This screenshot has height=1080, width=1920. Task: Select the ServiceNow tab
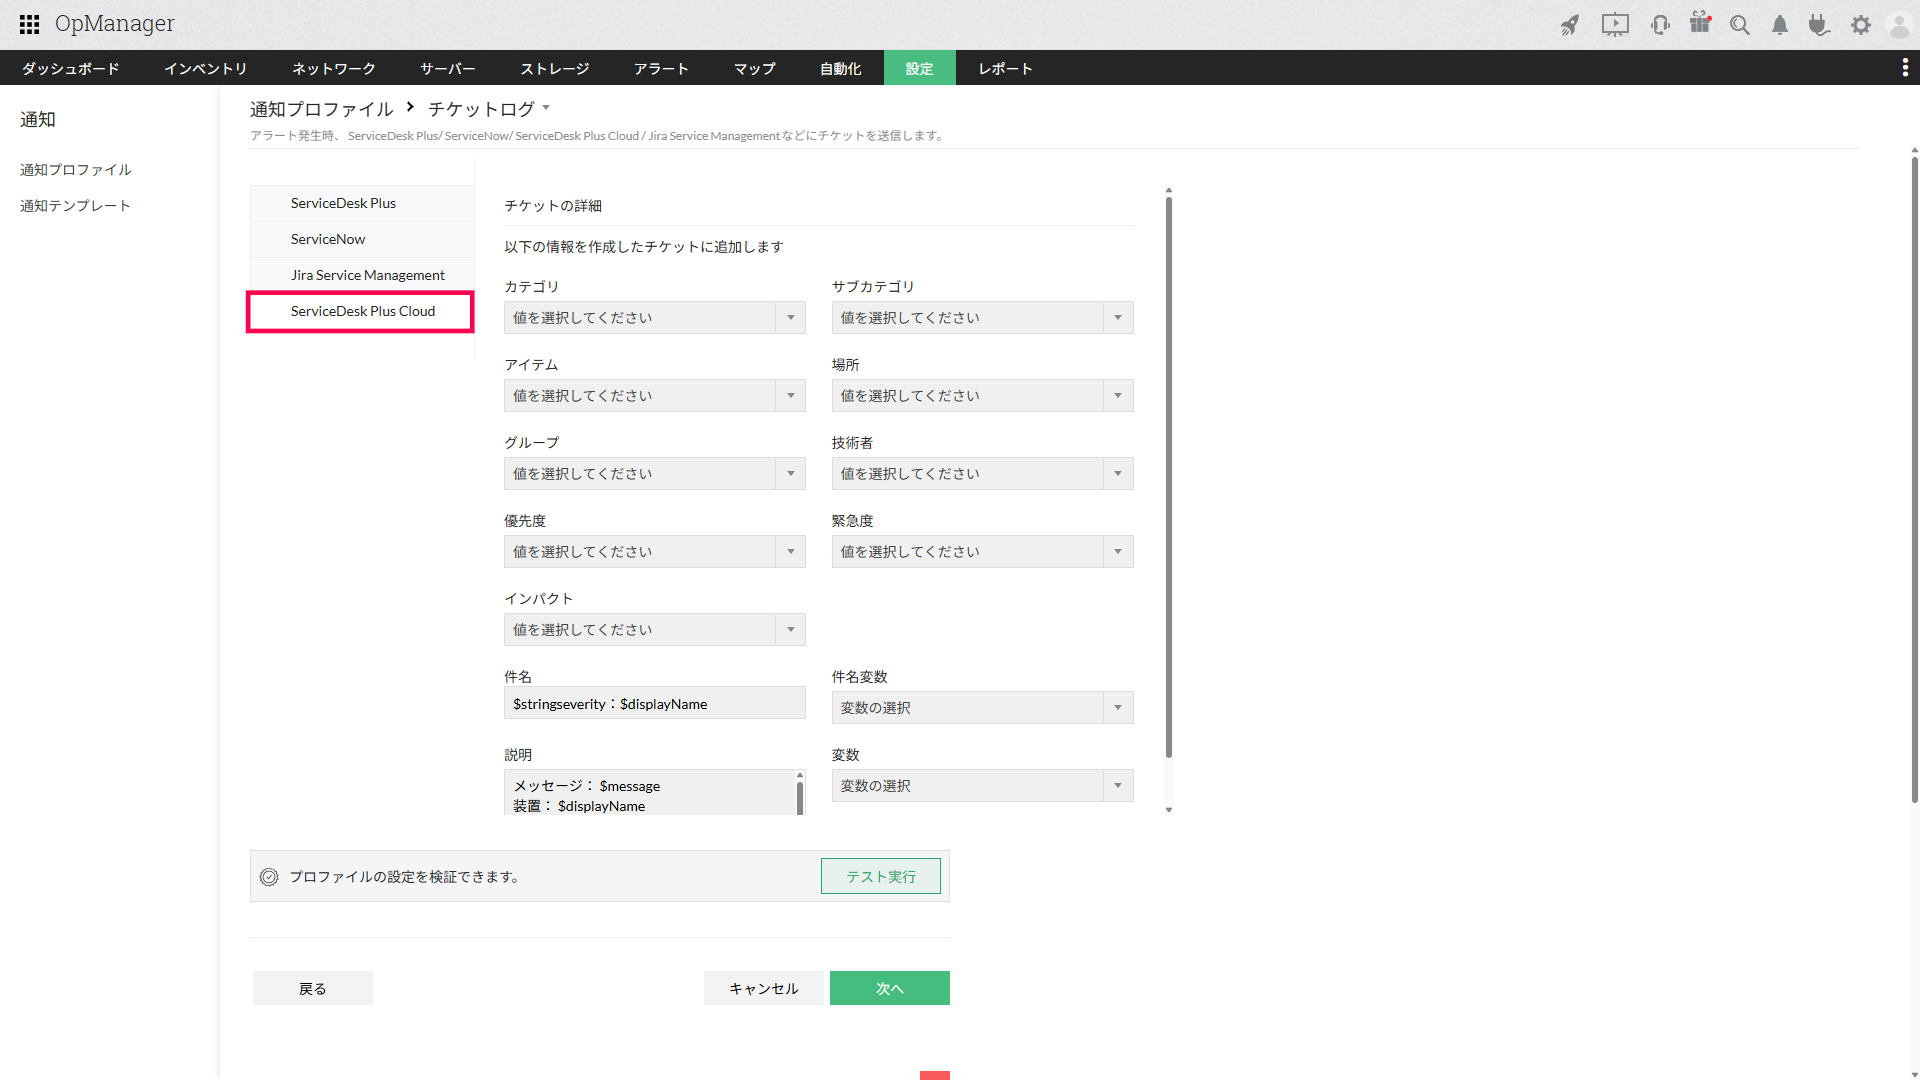tap(328, 239)
